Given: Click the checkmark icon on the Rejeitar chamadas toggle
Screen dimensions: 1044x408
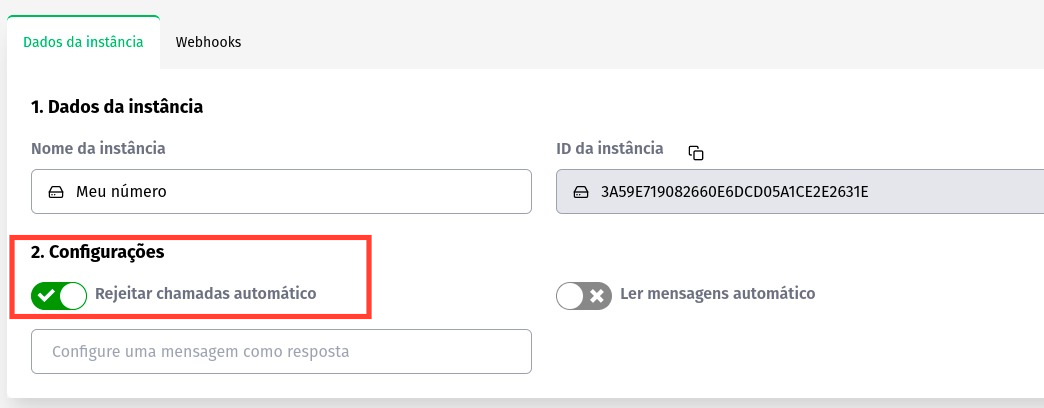Looking at the screenshot, I should [x=45, y=295].
